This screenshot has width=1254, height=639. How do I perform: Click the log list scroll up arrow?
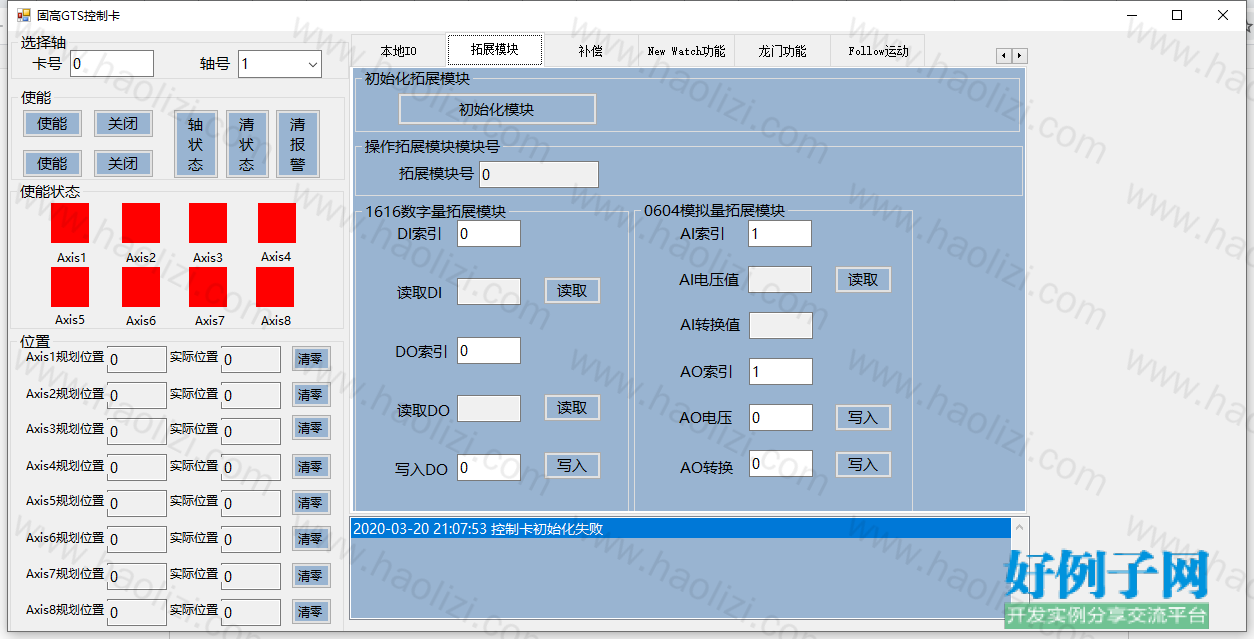pyautogui.click(x=1019, y=526)
